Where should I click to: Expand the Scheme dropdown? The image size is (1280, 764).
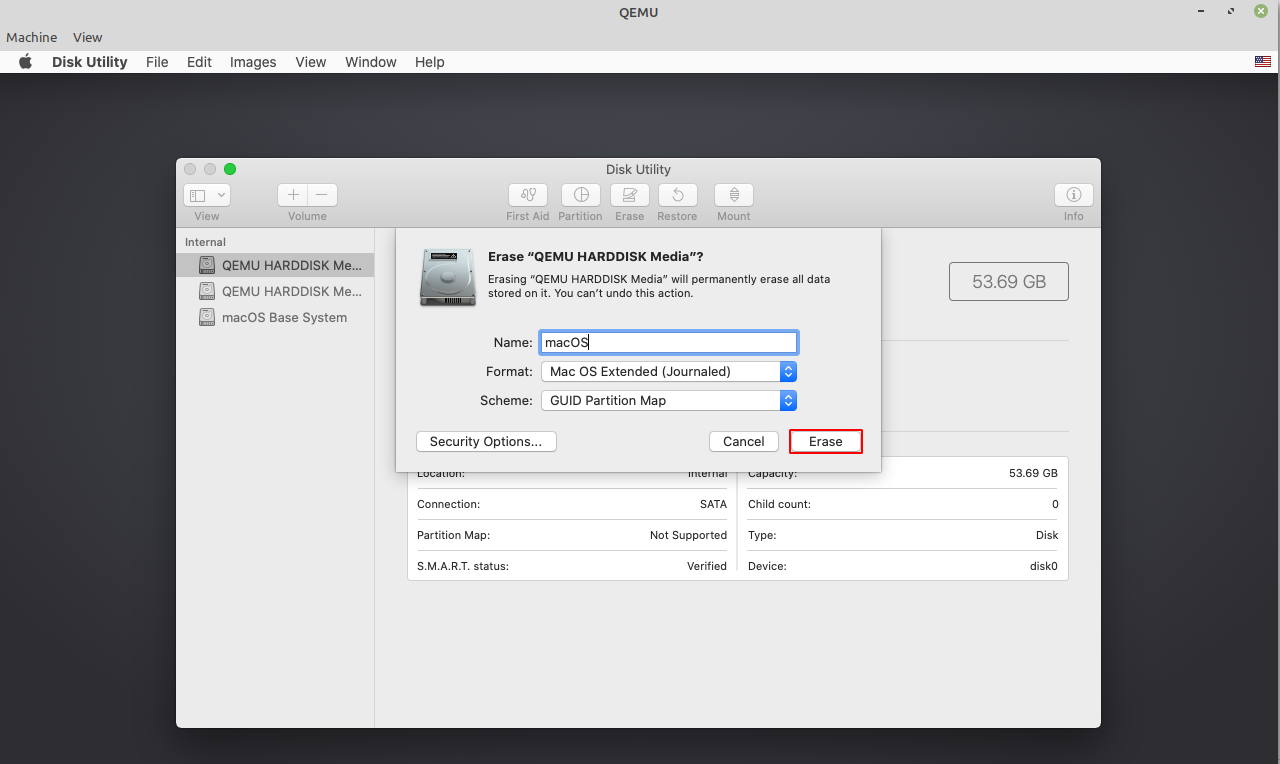(668, 400)
